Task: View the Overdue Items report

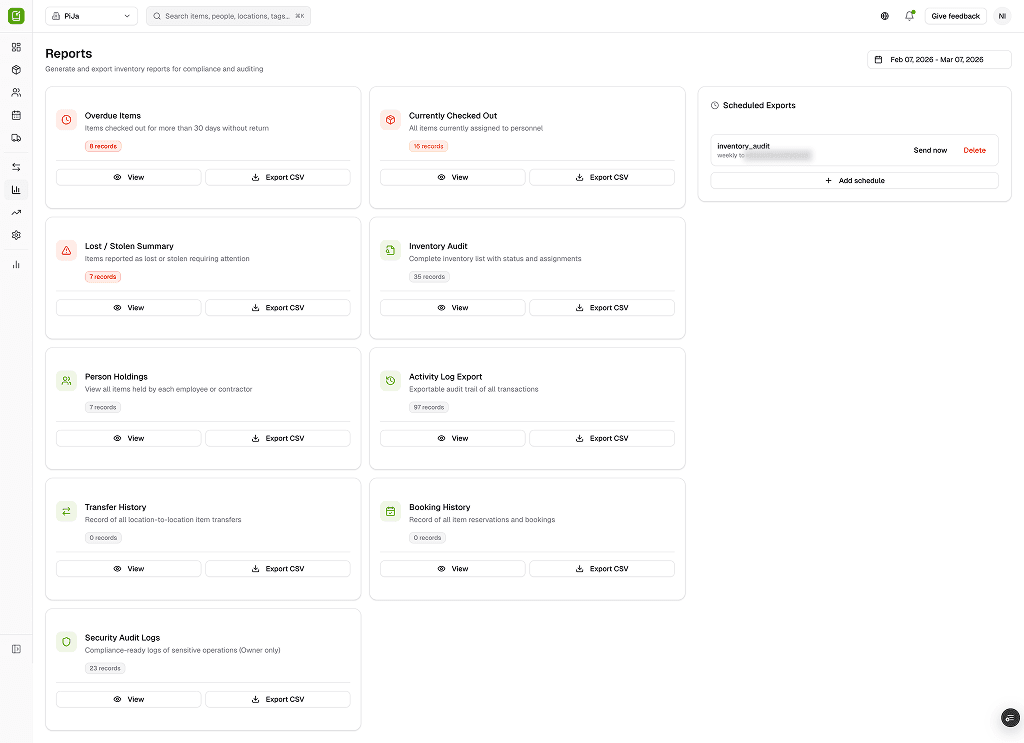Action: (128, 177)
